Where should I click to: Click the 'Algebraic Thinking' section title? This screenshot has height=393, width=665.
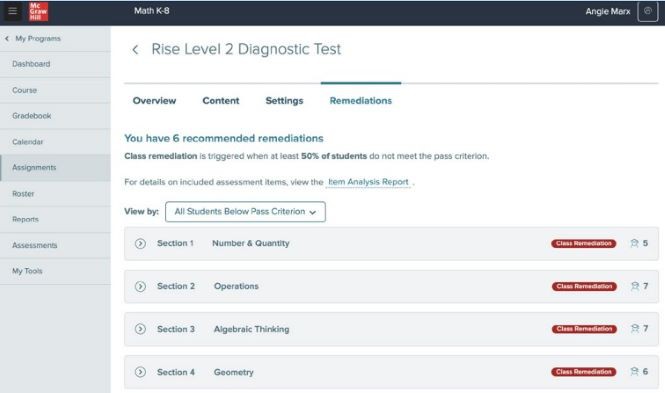pos(251,329)
